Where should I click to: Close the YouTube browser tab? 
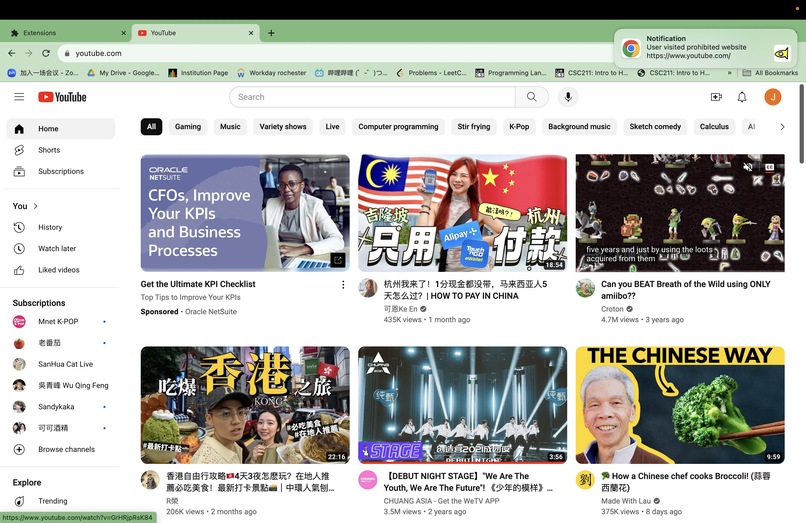251,33
